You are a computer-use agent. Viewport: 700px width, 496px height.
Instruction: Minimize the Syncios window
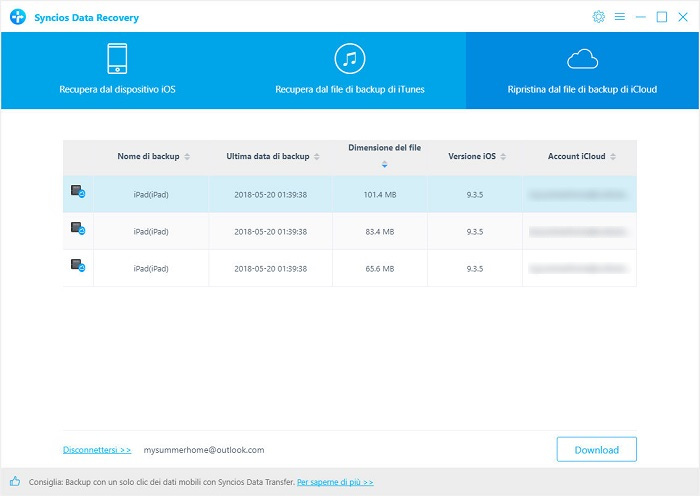(x=641, y=17)
